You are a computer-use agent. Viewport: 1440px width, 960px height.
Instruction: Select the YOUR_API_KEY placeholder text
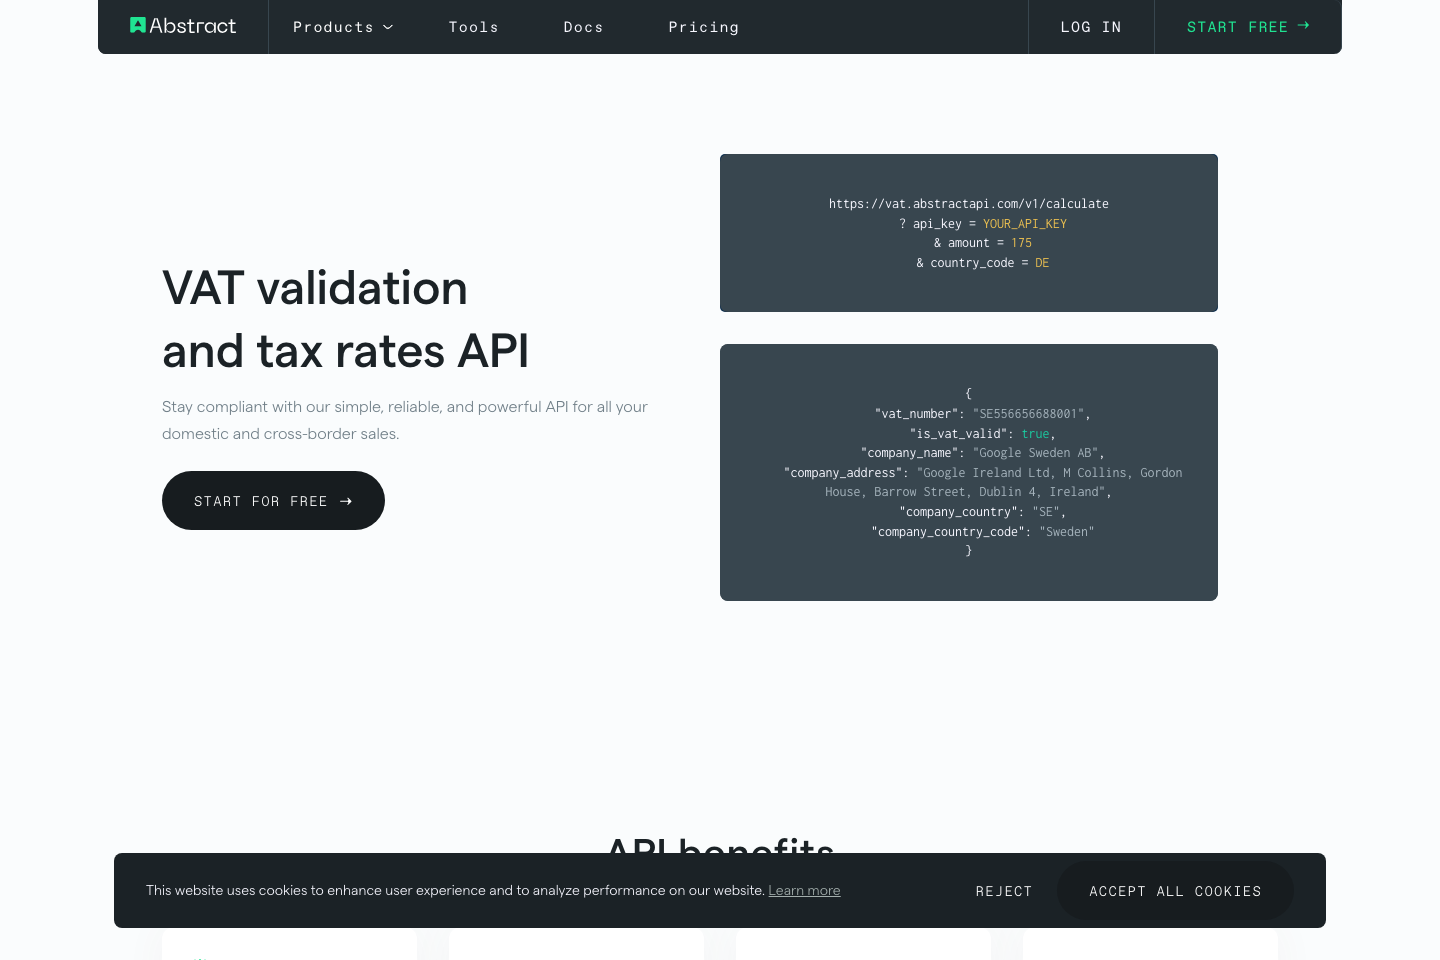(1025, 223)
